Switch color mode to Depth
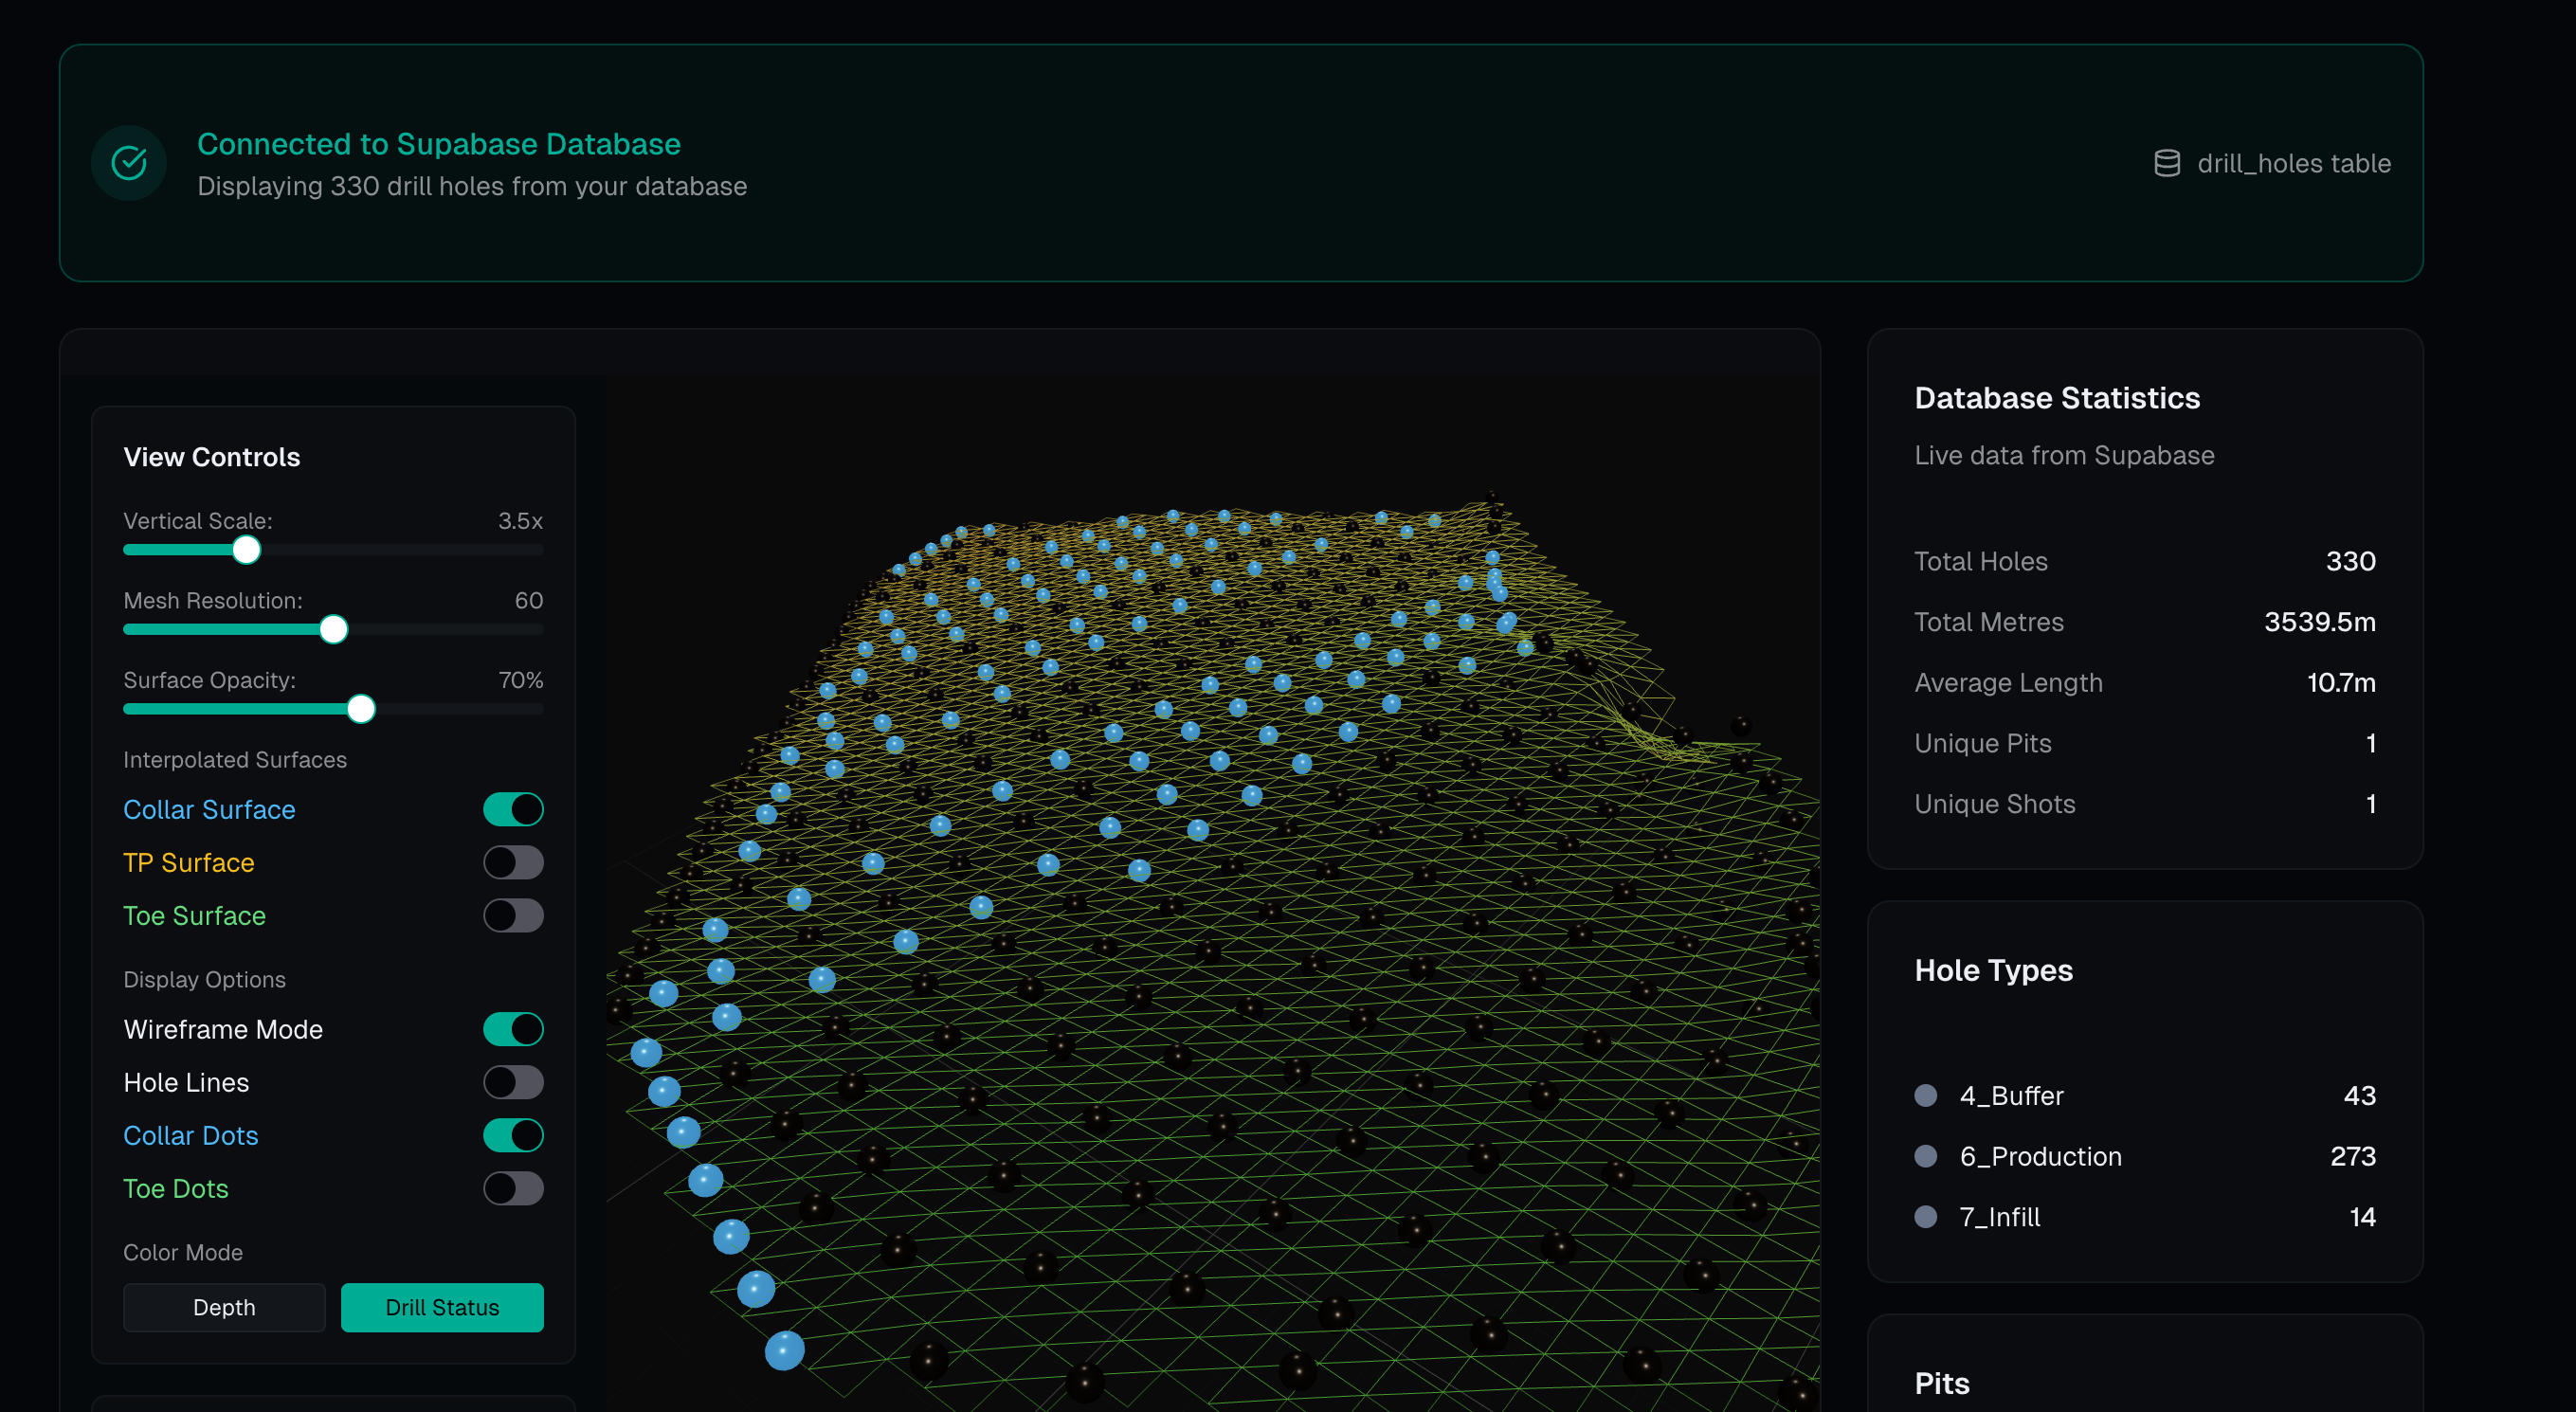Screen dimensions: 2576x1412 (x=224, y=1307)
